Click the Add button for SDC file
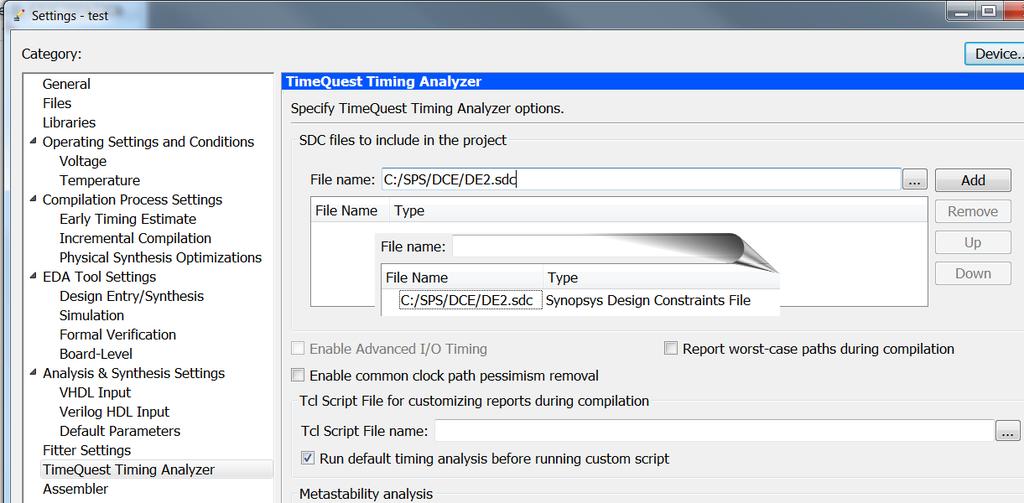 (973, 180)
